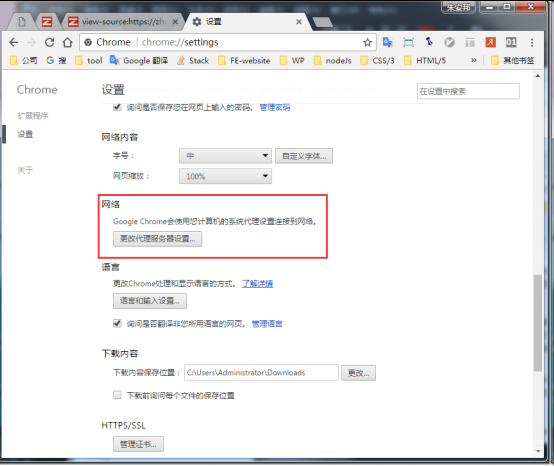Screen dimensions: 554x466
Task: Toggle the save passwords prompt checkbox
Action: tap(117, 107)
